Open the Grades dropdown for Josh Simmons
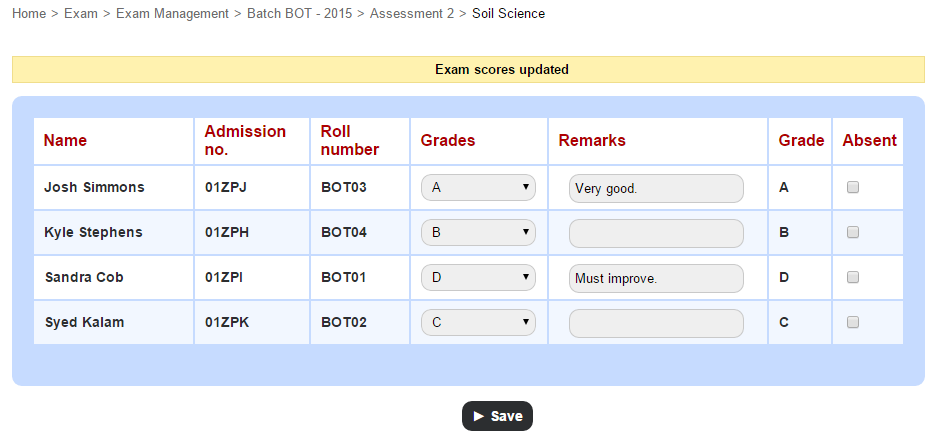 (x=478, y=188)
